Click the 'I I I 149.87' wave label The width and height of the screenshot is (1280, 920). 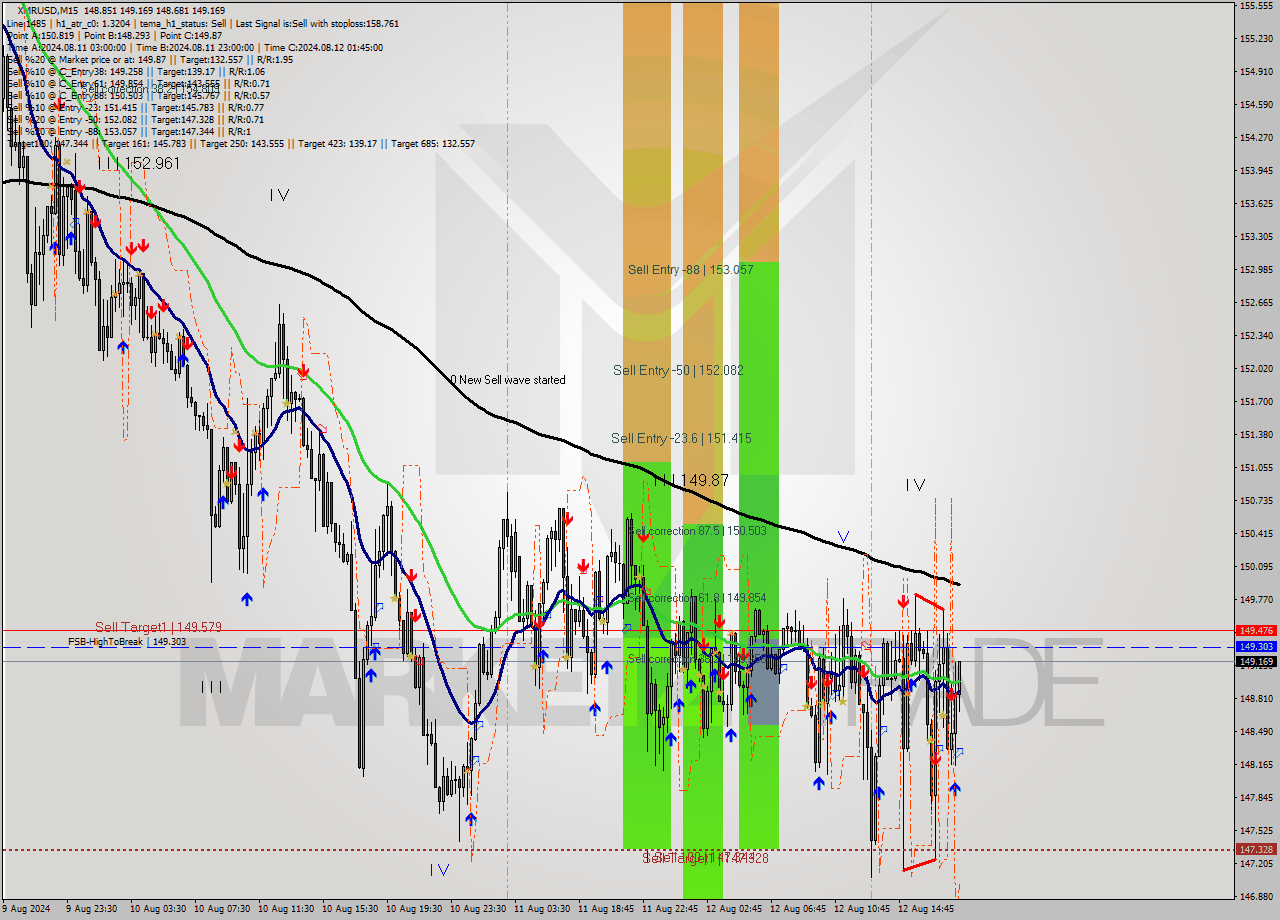pos(692,481)
